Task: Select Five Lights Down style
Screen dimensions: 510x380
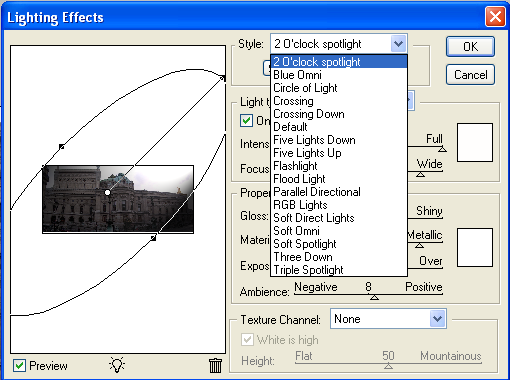Action: click(x=339, y=140)
